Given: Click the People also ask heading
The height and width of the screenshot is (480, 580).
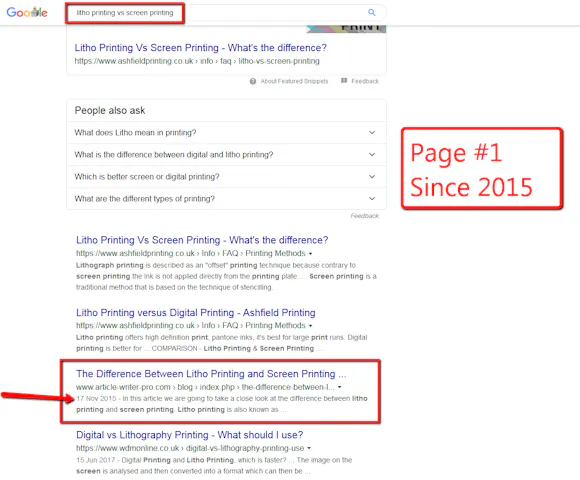Looking at the screenshot, I should [x=109, y=111].
